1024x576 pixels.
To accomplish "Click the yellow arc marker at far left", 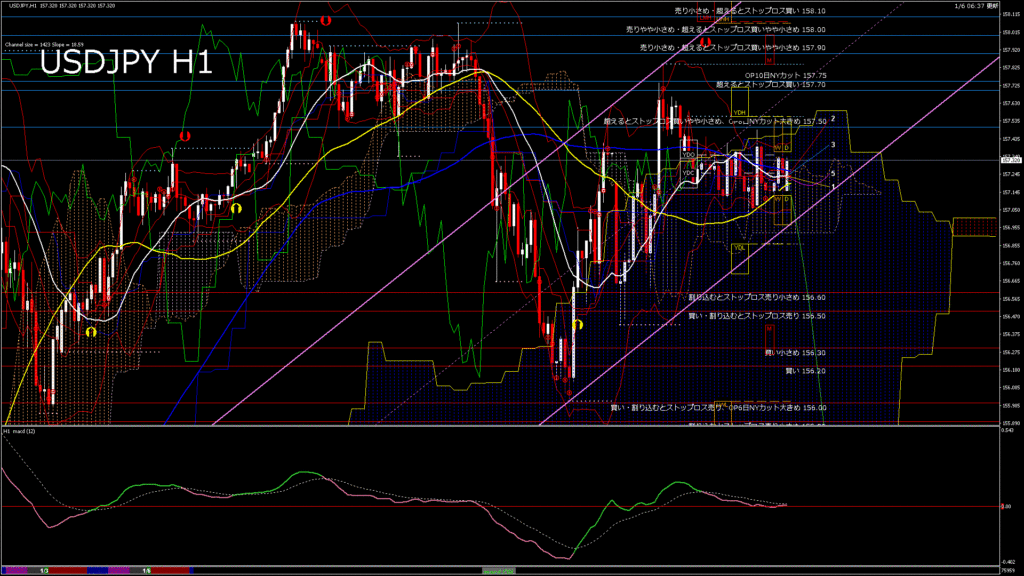I will pos(90,331).
